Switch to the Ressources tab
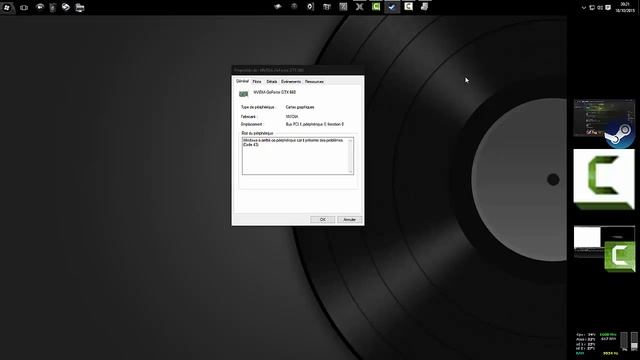Screen dimensions: 640x360 point(314,82)
